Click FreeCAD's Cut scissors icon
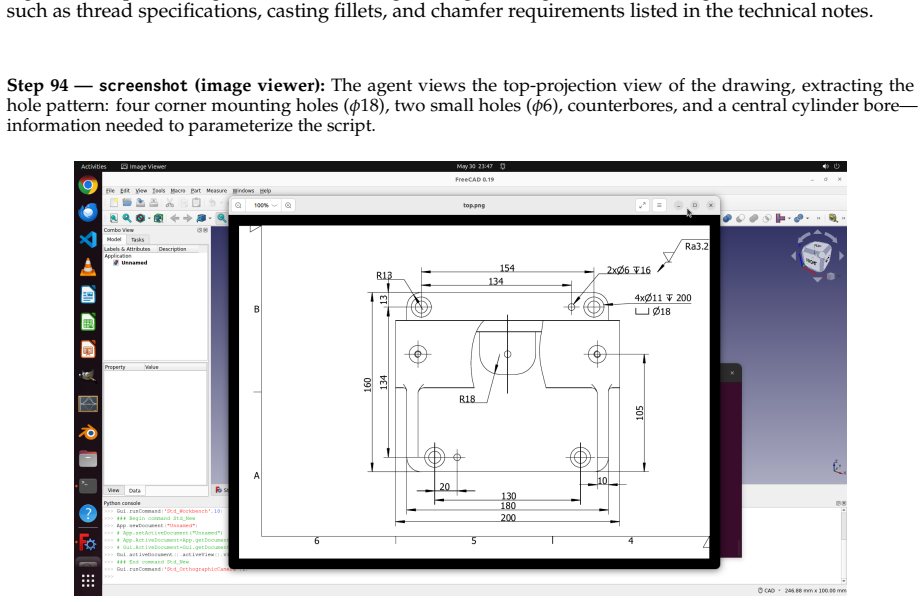Screen dimensions: 924x602 [x=170, y=203]
